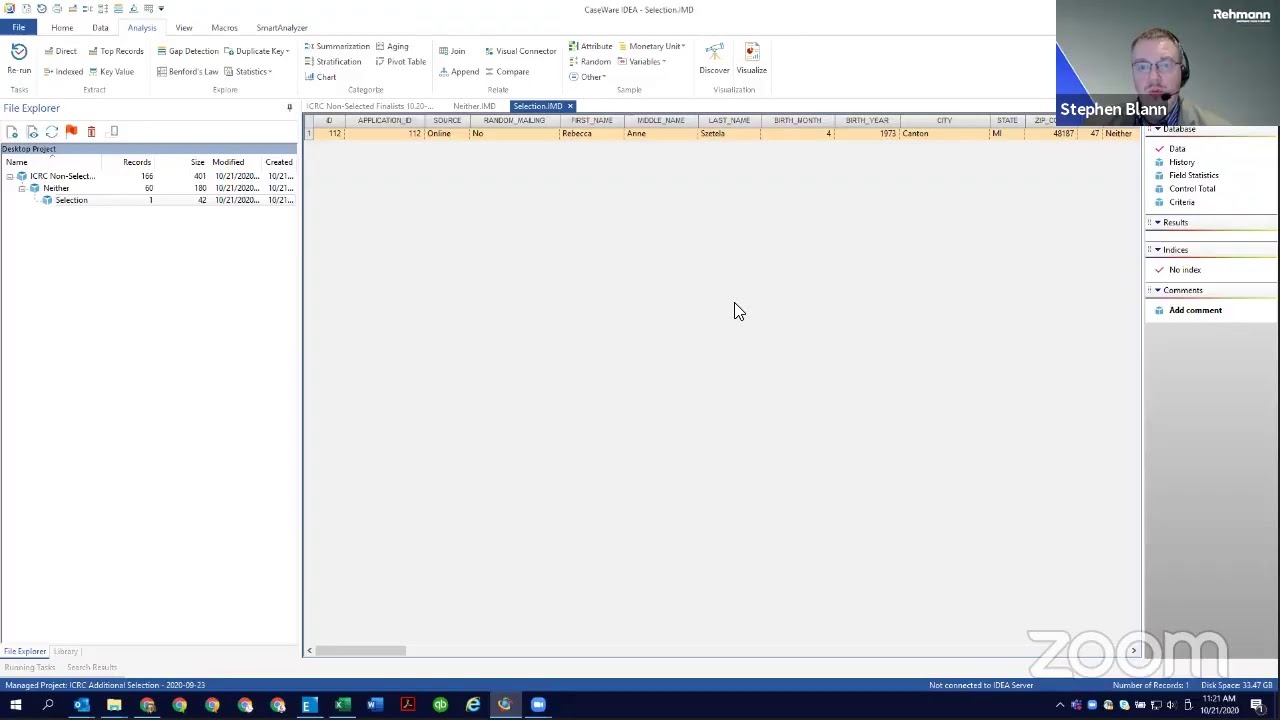The height and width of the screenshot is (720, 1280).
Task: Open Windows Start menu
Action: pos(15,705)
